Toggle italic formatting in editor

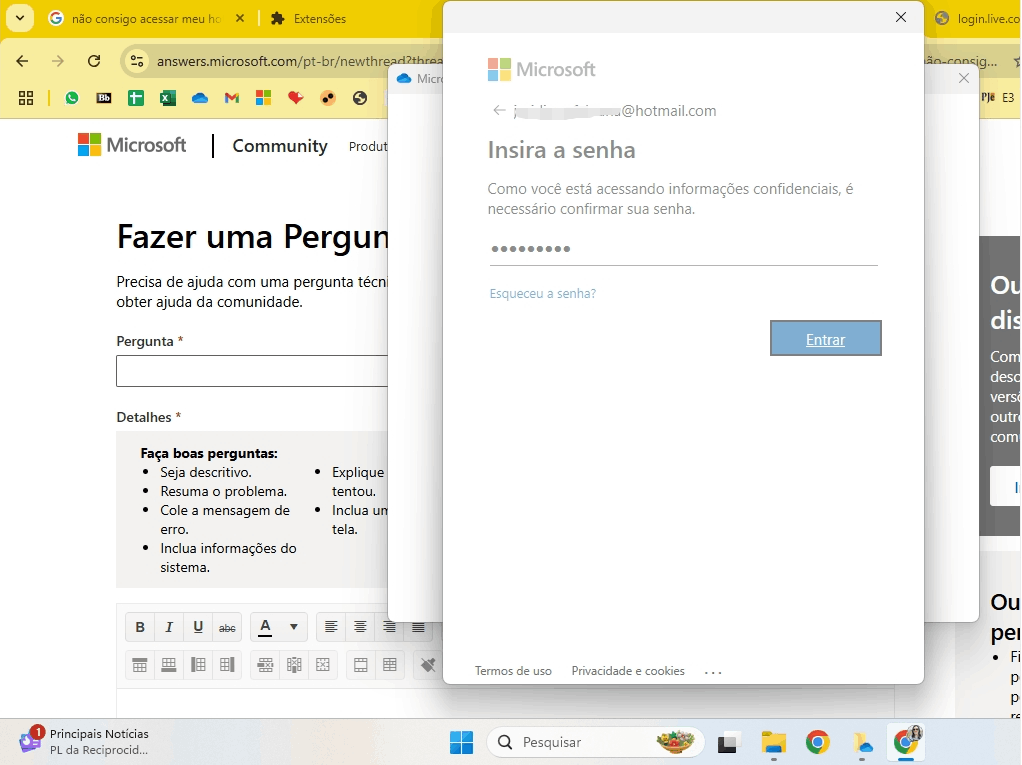tap(169, 627)
